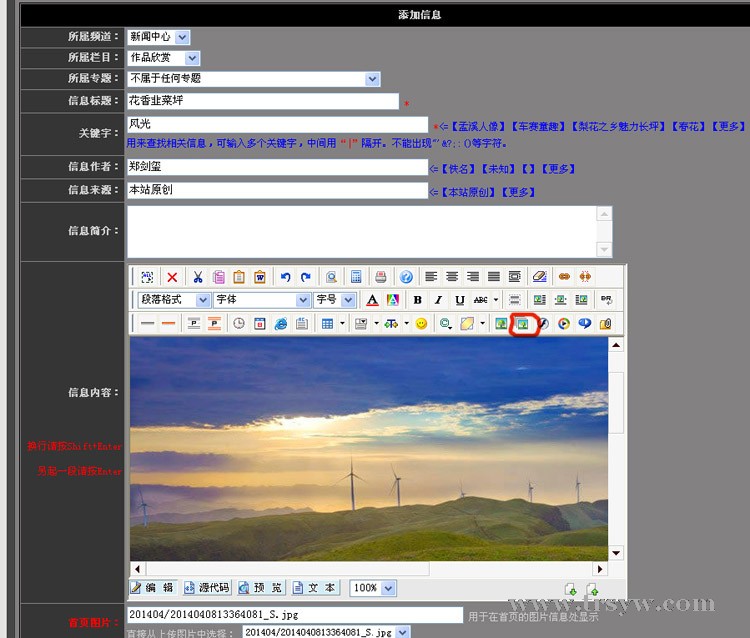Click the 【春花】 keyword link
Viewport: 750px width, 638px height.
click(x=688, y=127)
